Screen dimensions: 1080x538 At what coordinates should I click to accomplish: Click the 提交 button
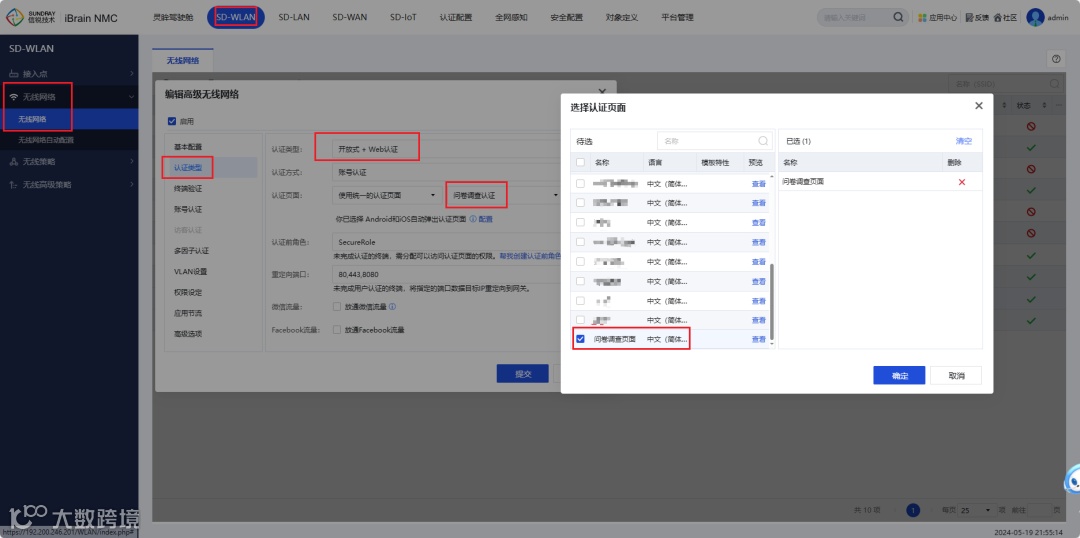pos(523,373)
